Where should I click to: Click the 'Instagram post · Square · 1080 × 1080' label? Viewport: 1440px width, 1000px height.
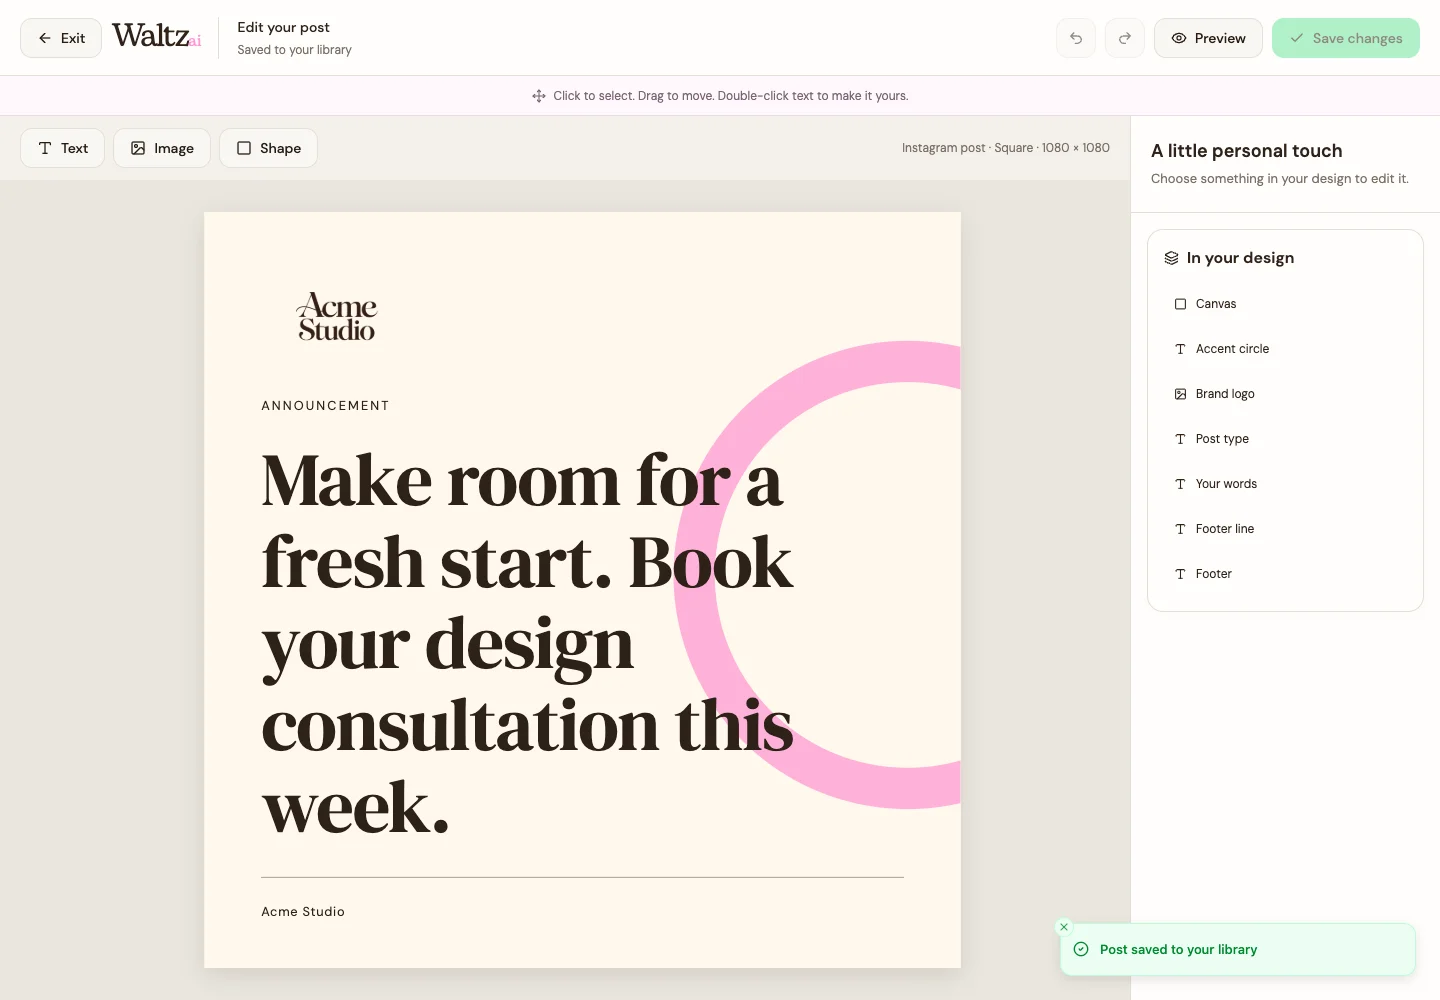[1006, 148]
